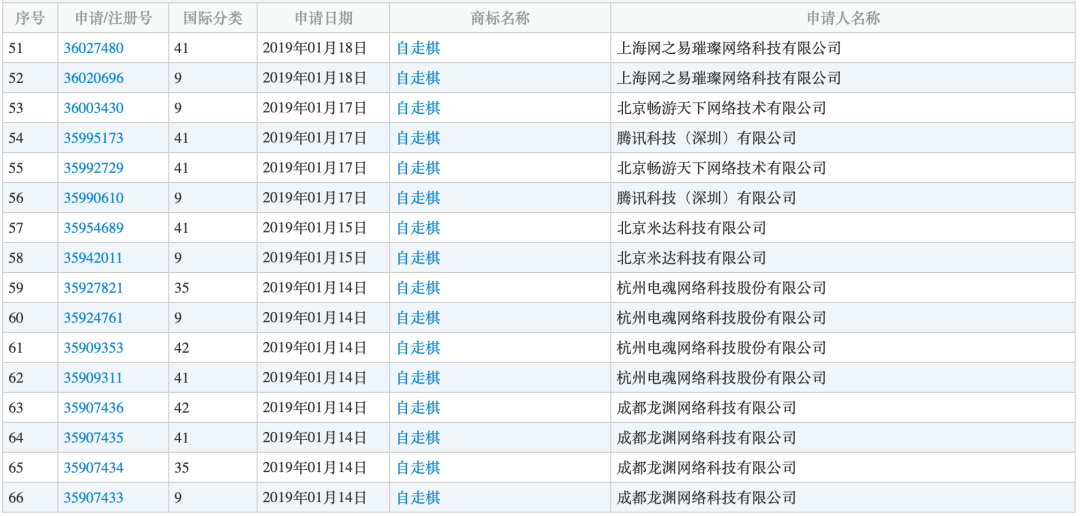Viewport: 1080px width, 516px height.
Task: Open application number 35992729
Action: (94, 168)
